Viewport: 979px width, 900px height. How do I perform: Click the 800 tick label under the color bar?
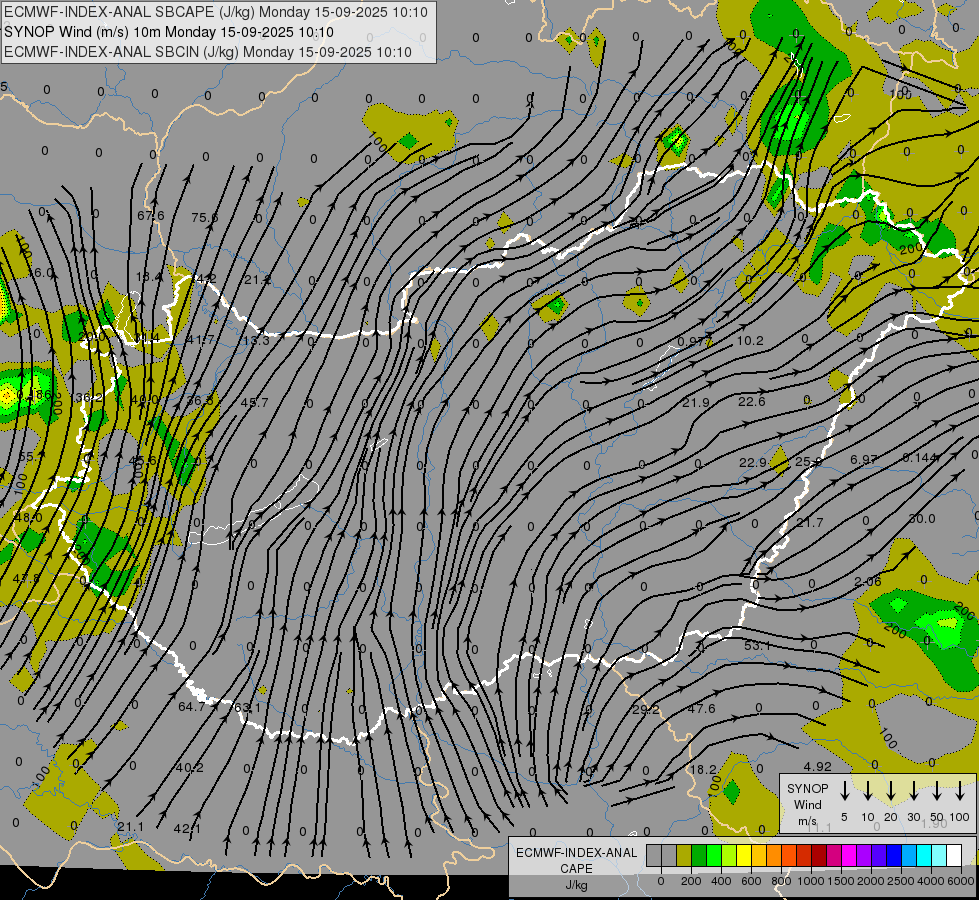pyautogui.click(x=781, y=881)
